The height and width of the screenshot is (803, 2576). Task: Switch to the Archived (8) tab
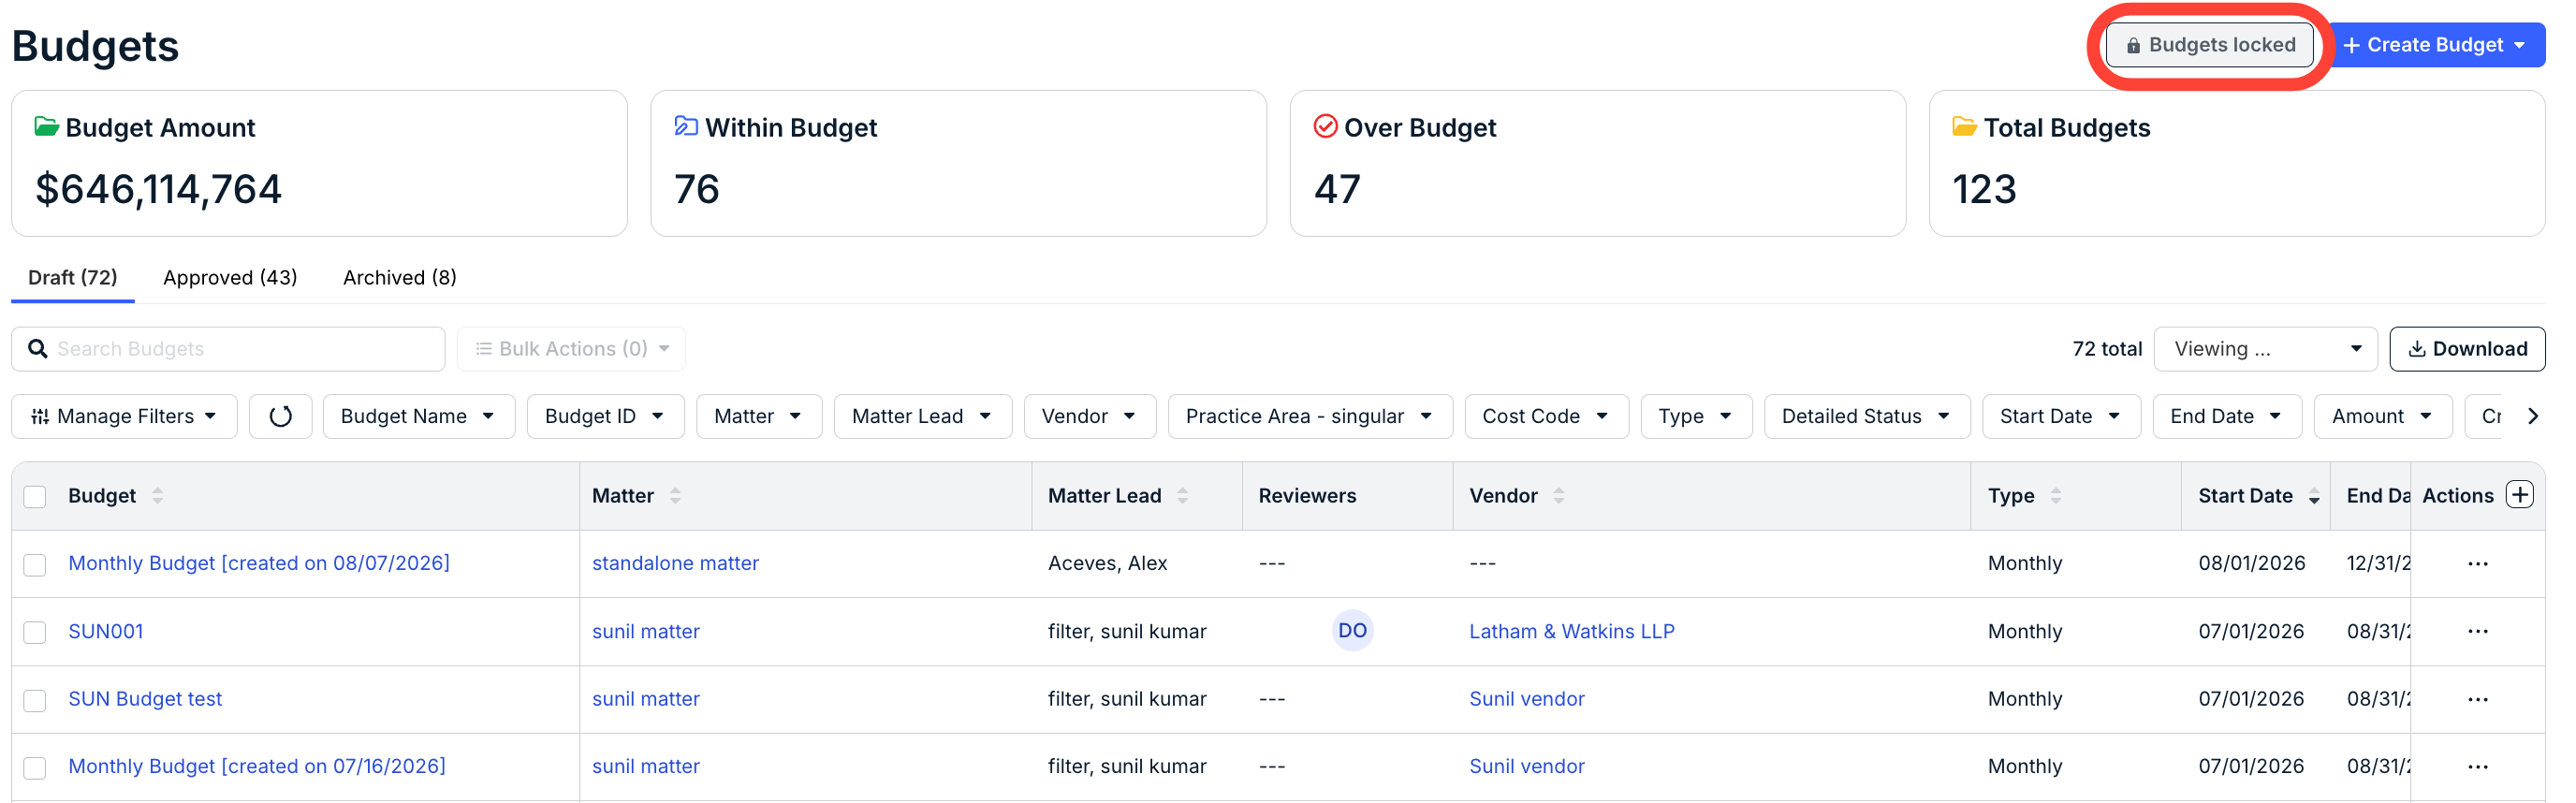399,278
